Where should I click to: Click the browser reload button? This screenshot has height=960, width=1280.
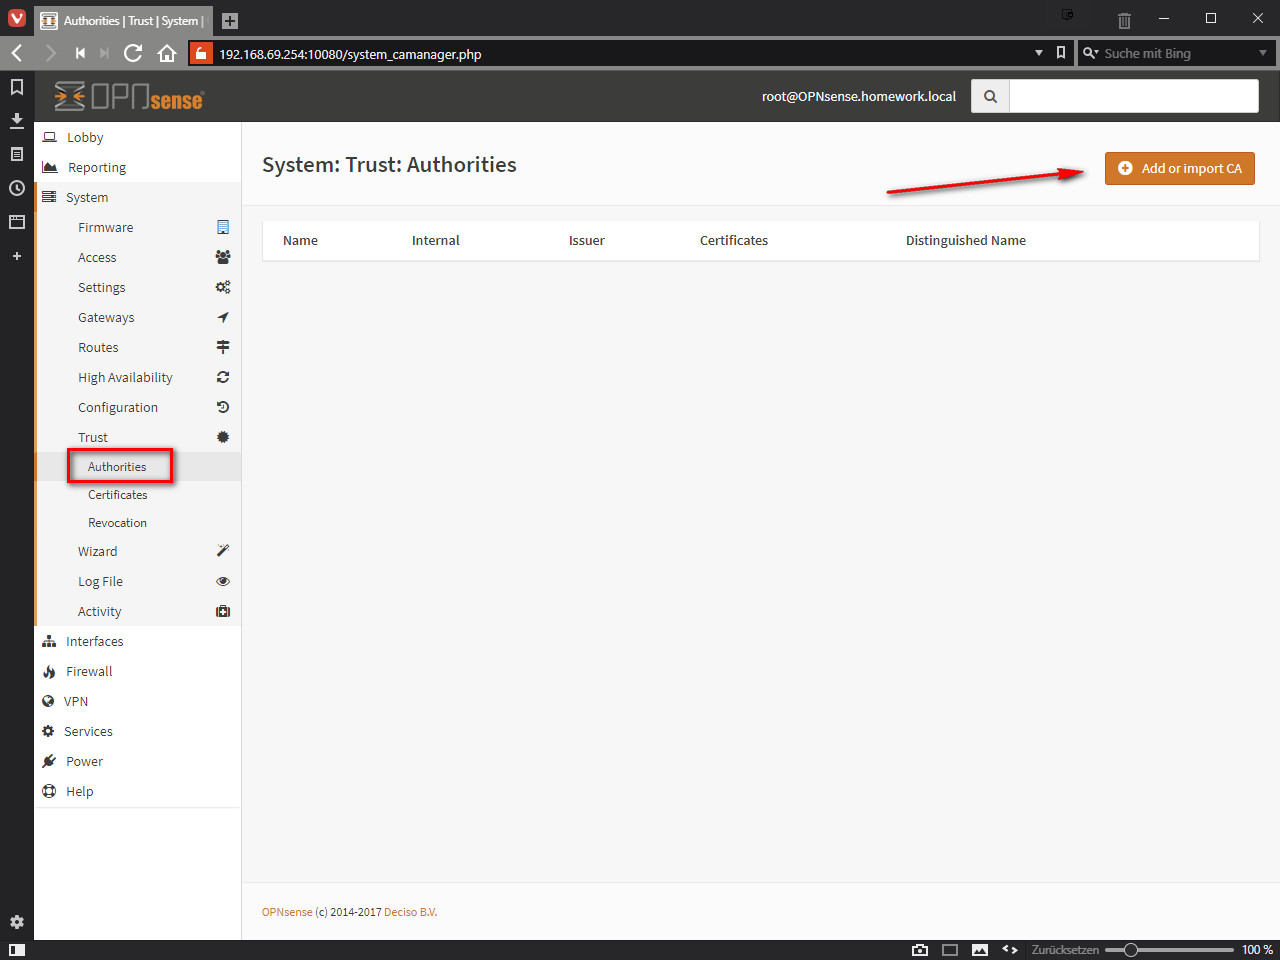click(x=133, y=53)
